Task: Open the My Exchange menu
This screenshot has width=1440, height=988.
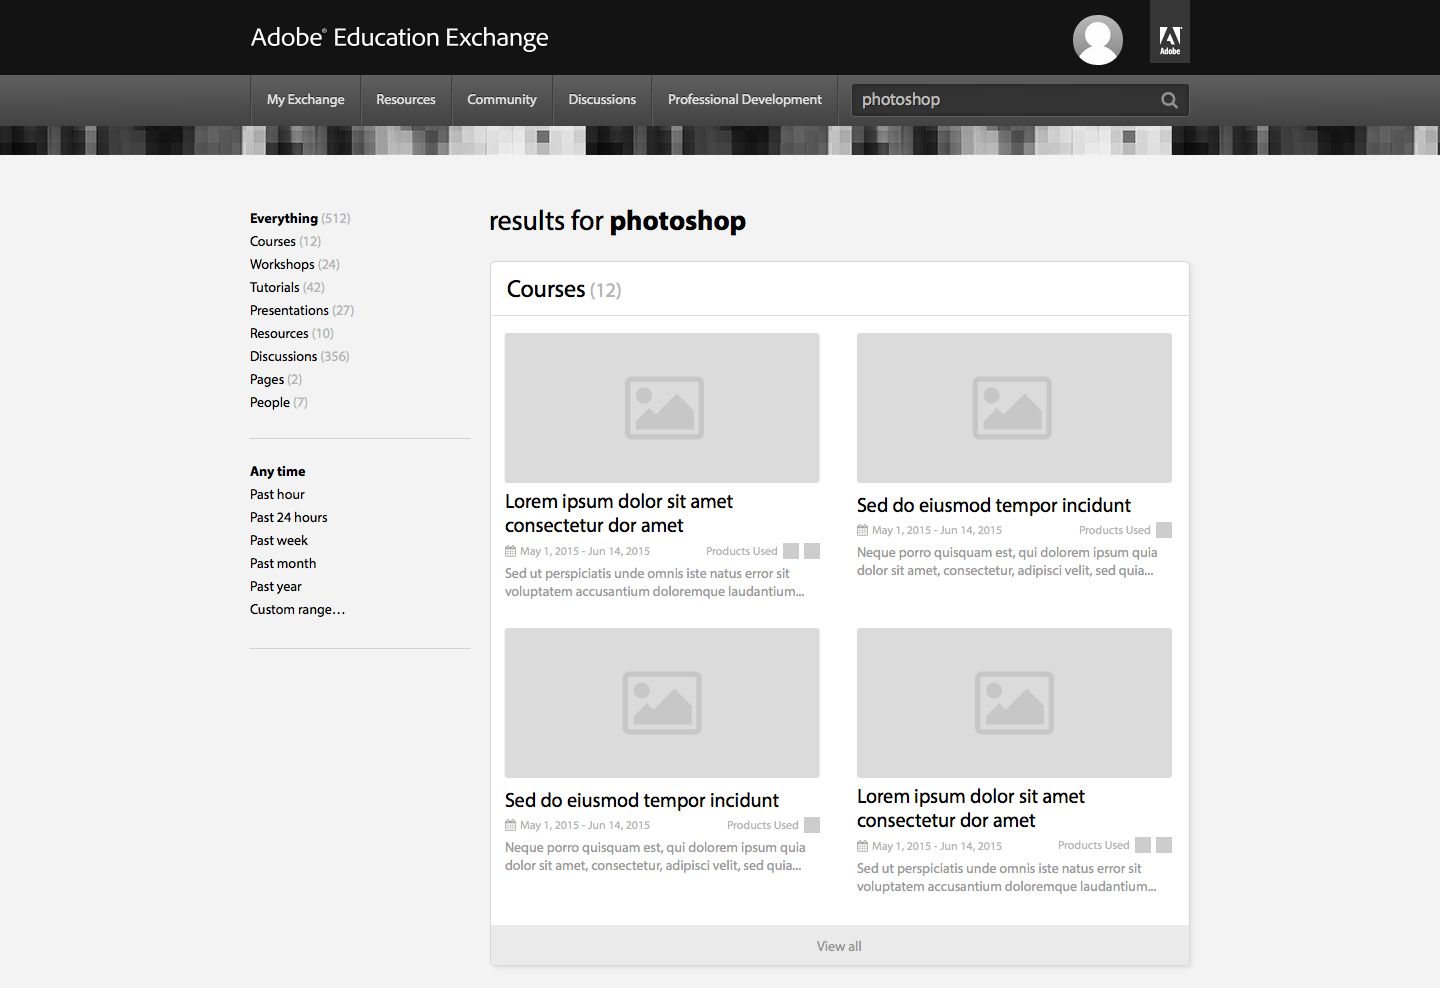Action: pos(305,100)
